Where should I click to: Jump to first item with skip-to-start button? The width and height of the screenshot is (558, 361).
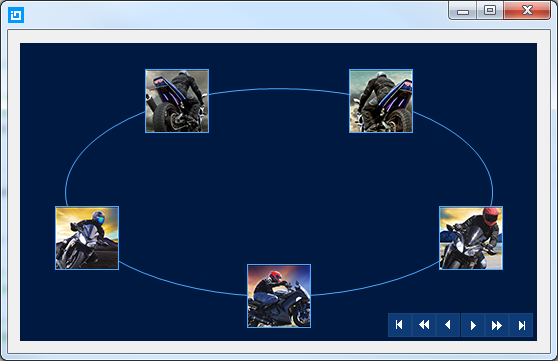400,325
